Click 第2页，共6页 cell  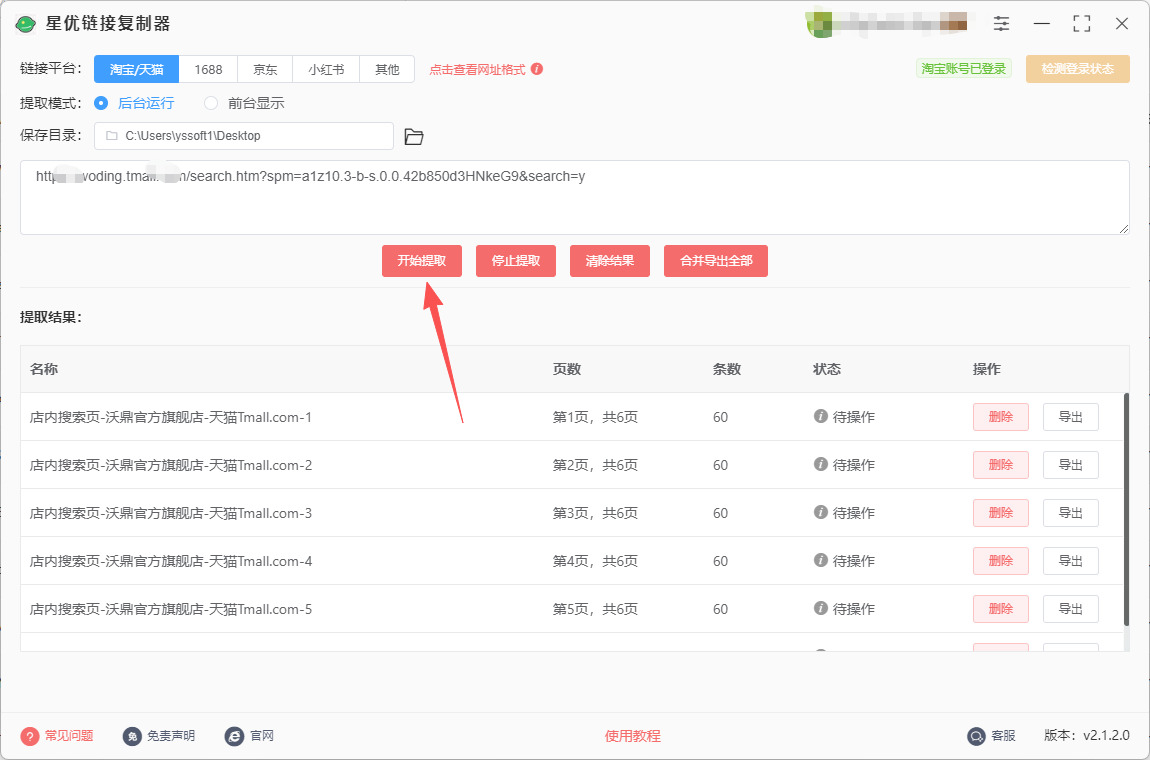coord(595,465)
